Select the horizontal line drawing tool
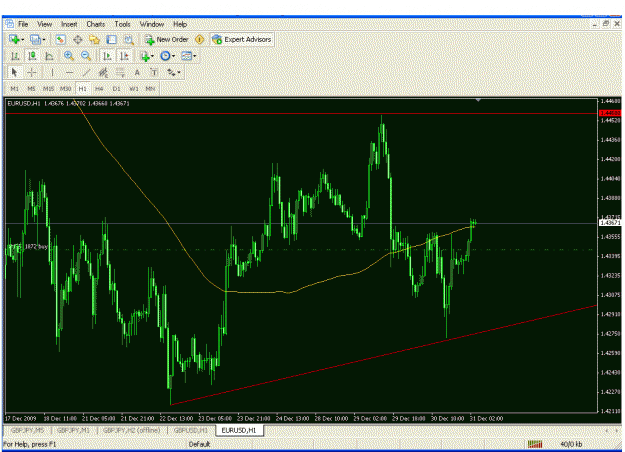 pyautogui.click(x=69, y=73)
